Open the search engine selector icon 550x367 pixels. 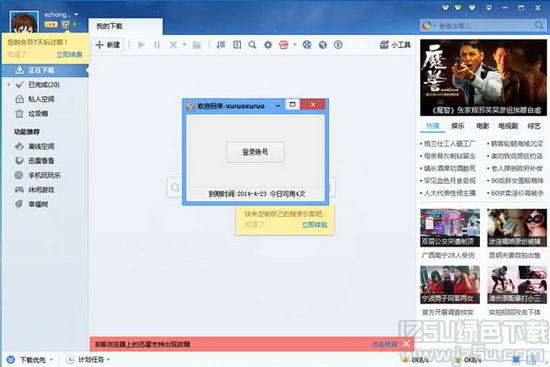click(429, 26)
